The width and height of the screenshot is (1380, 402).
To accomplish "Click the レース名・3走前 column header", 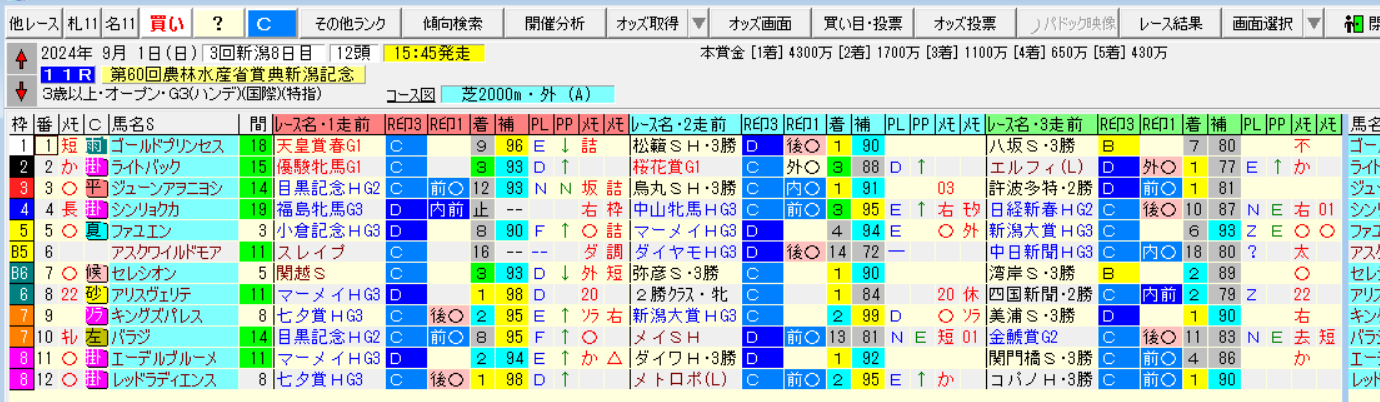I will [1041, 125].
